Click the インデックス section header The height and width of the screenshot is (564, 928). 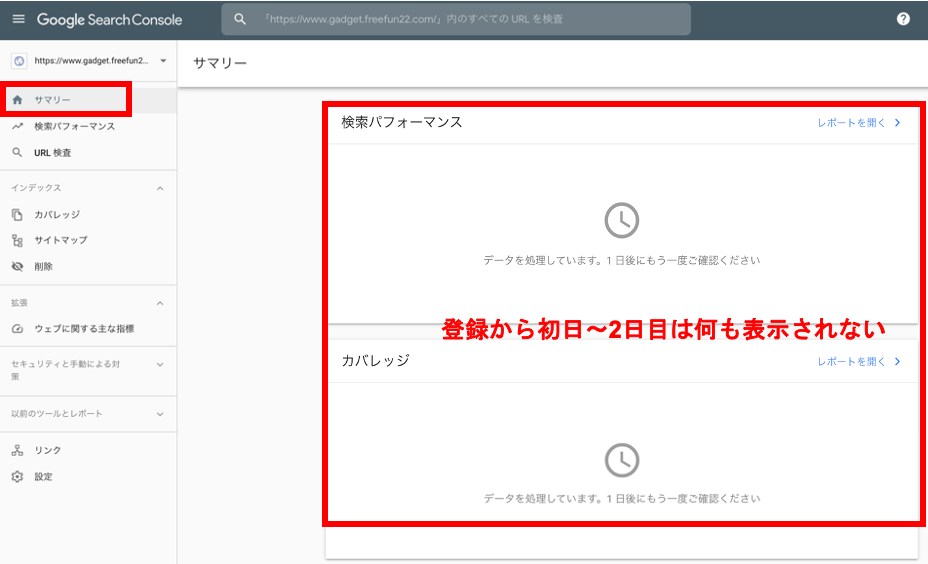click(36, 188)
